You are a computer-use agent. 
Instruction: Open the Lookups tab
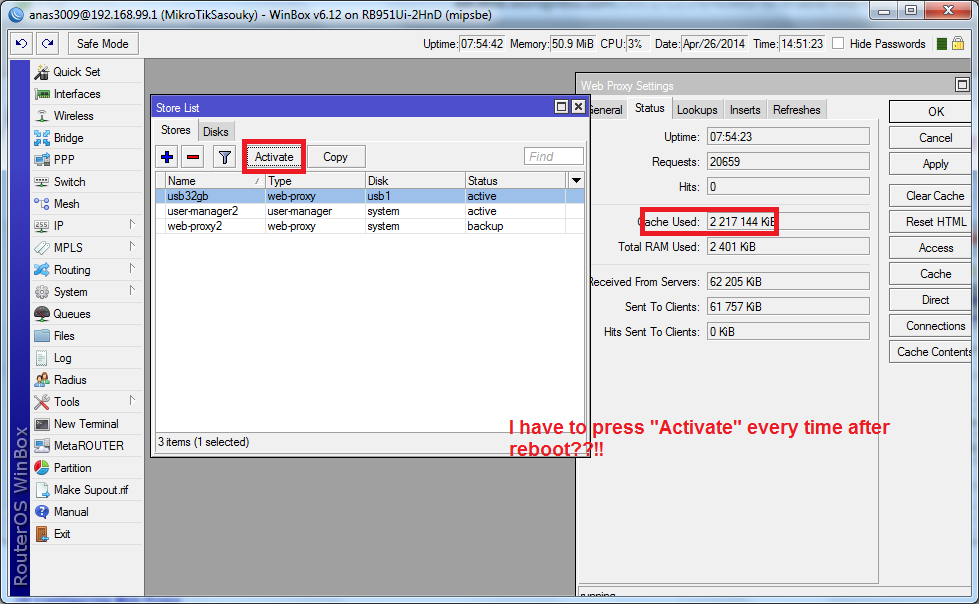tap(697, 110)
